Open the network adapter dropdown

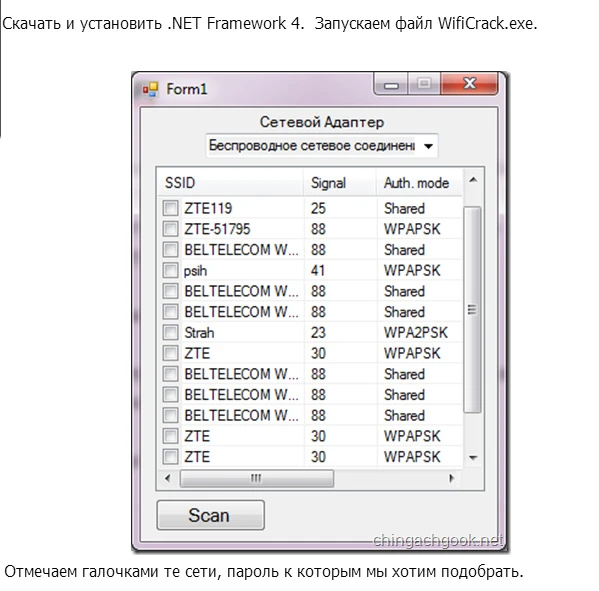pos(429,146)
